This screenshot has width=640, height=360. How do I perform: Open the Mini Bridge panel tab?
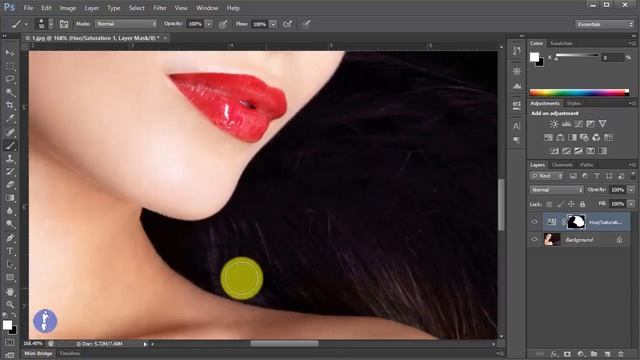click(x=38, y=353)
